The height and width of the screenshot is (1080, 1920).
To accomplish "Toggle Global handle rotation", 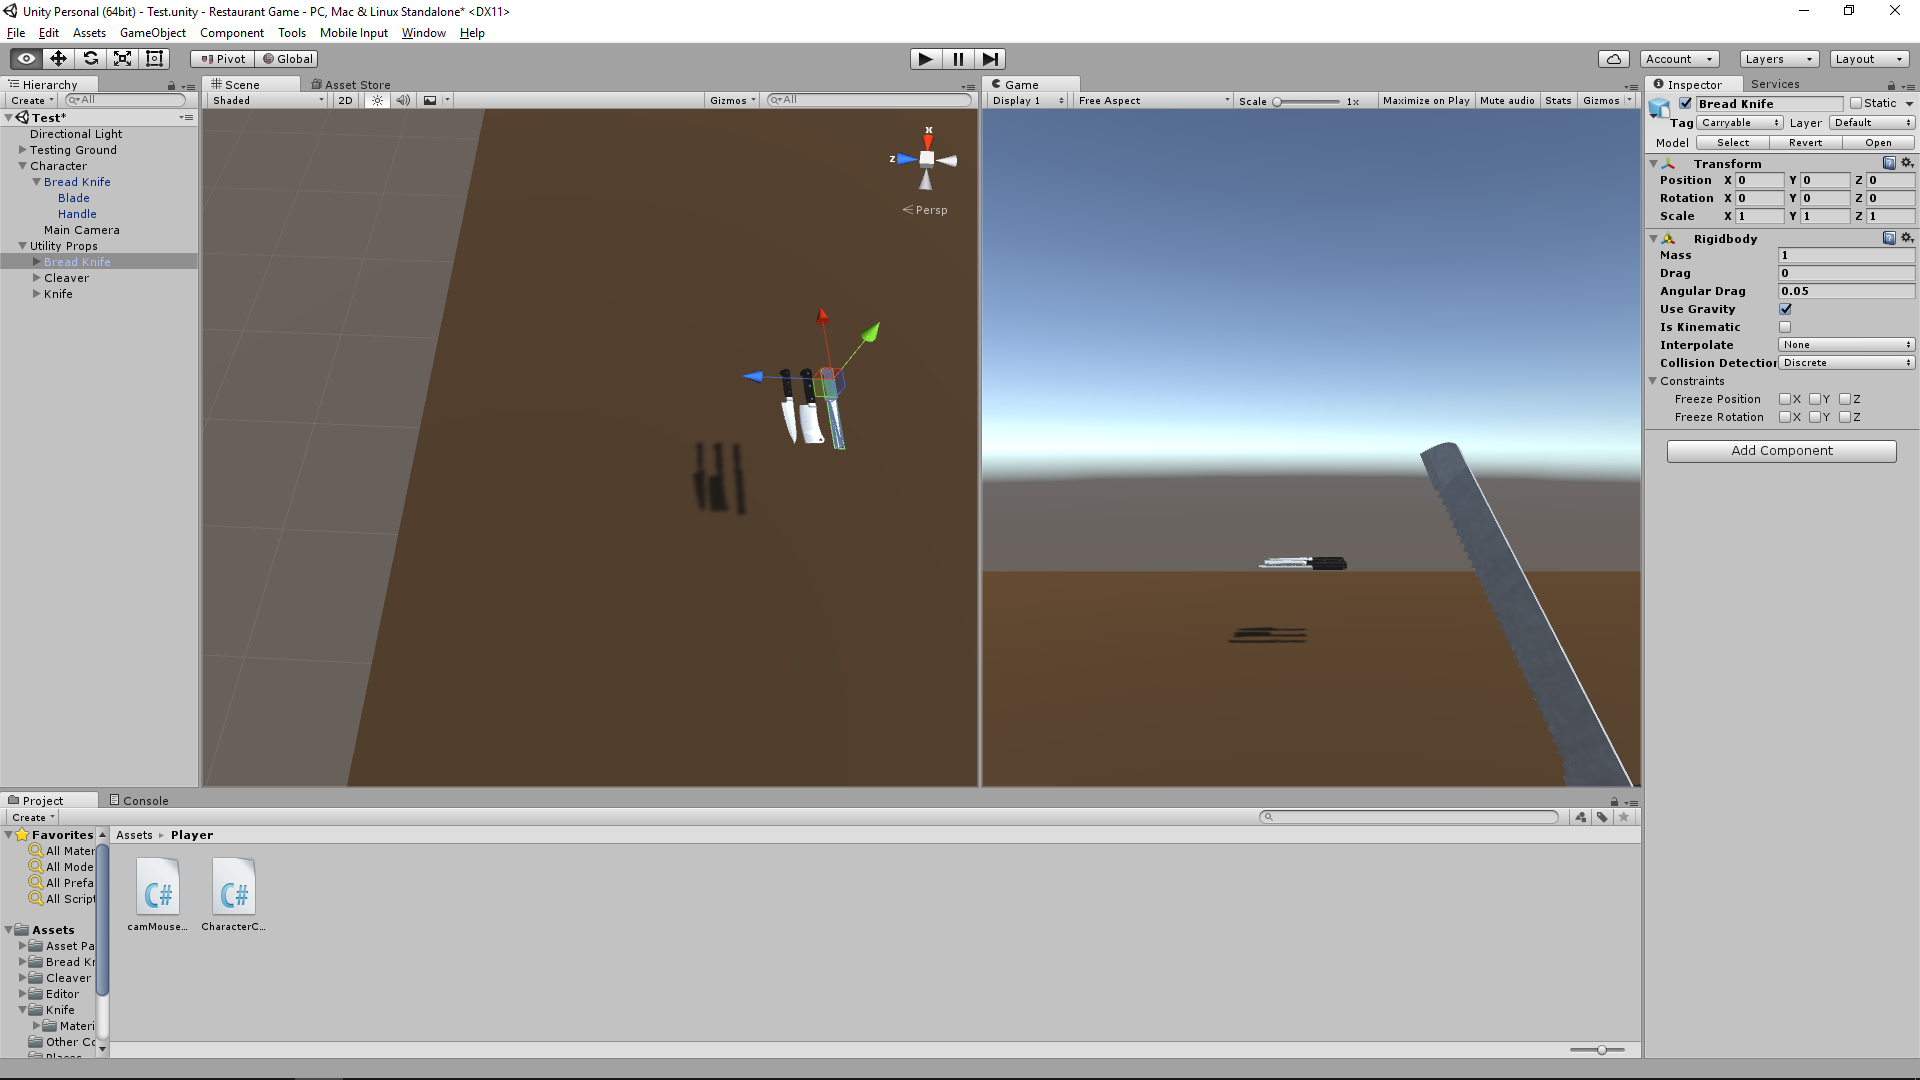I will (x=287, y=59).
